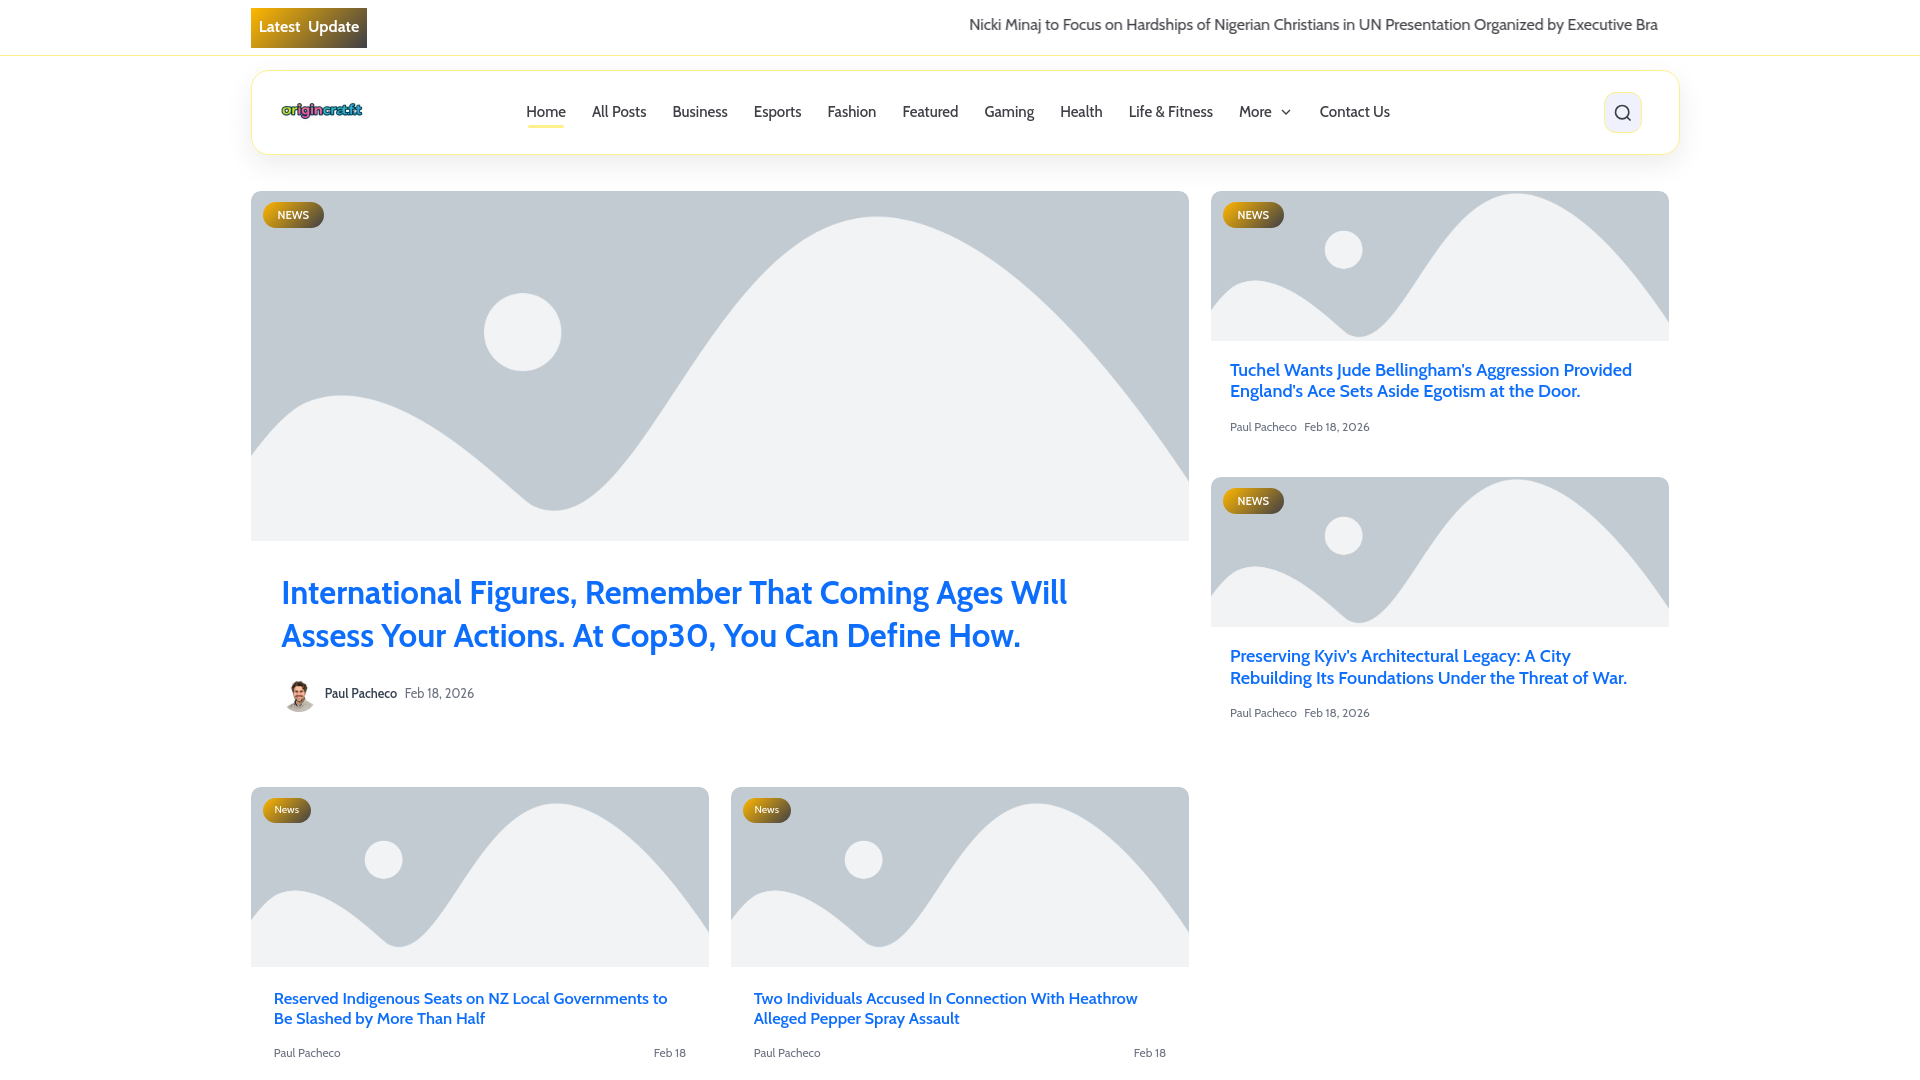
Task: Click the NEWS badge on the featured post
Action: (x=293, y=215)
